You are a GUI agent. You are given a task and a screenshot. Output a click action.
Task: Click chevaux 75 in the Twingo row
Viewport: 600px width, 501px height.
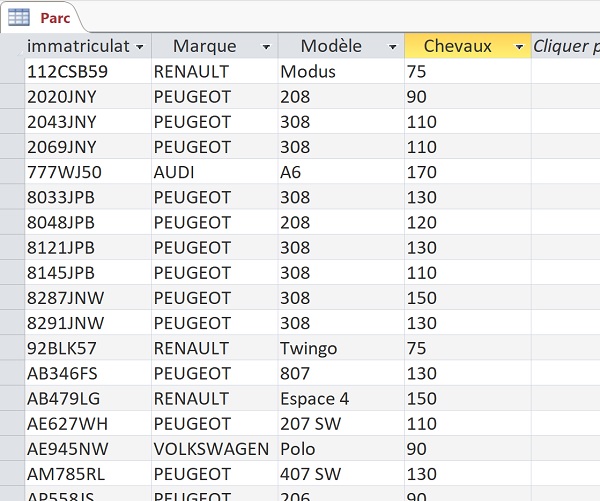click(468, 348)
